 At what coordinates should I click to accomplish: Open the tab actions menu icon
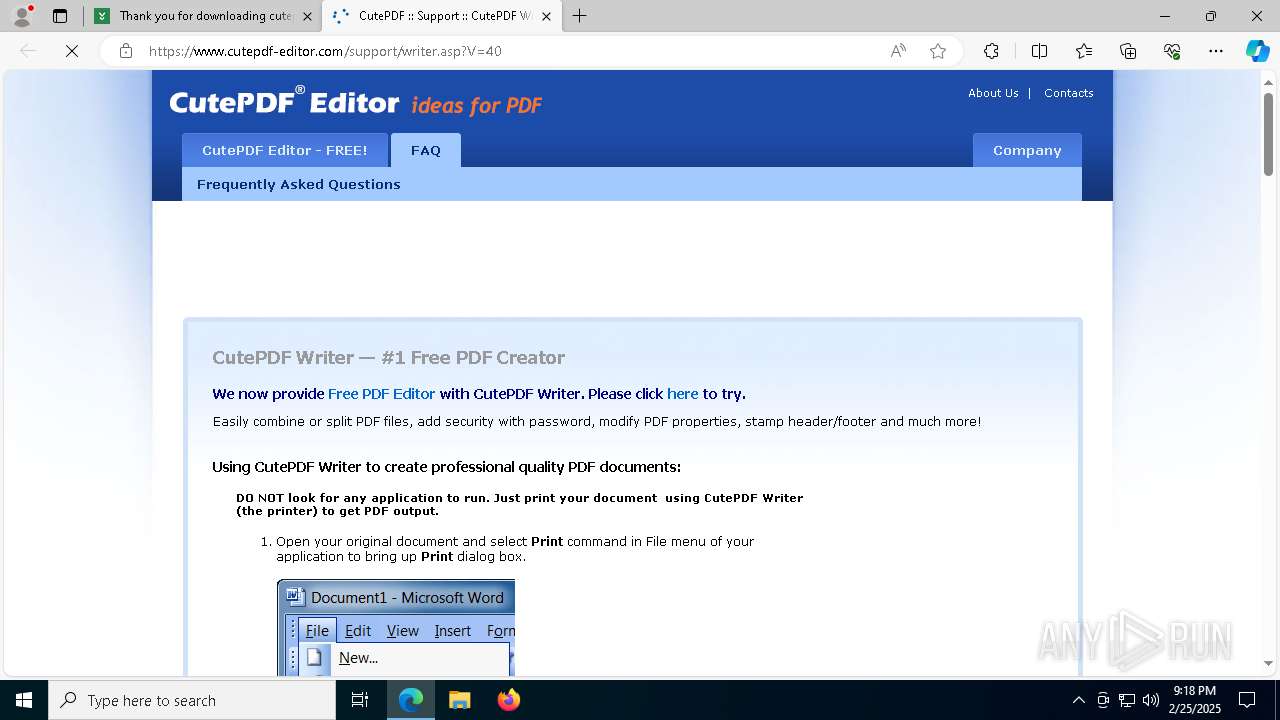60,16
